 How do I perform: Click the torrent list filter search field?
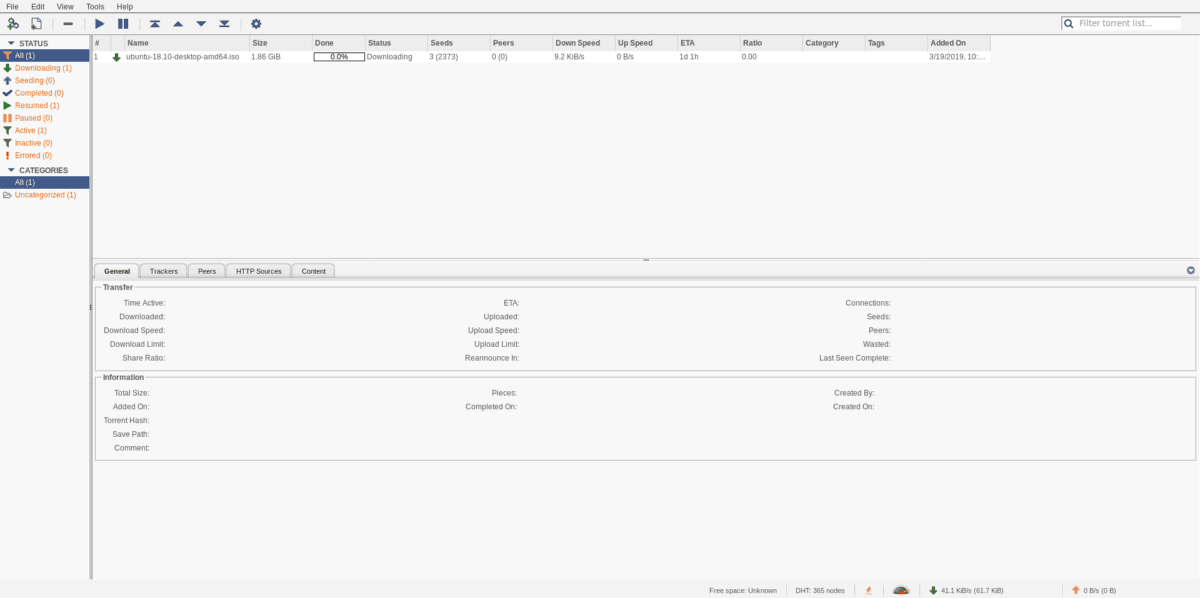(1122, 22)
